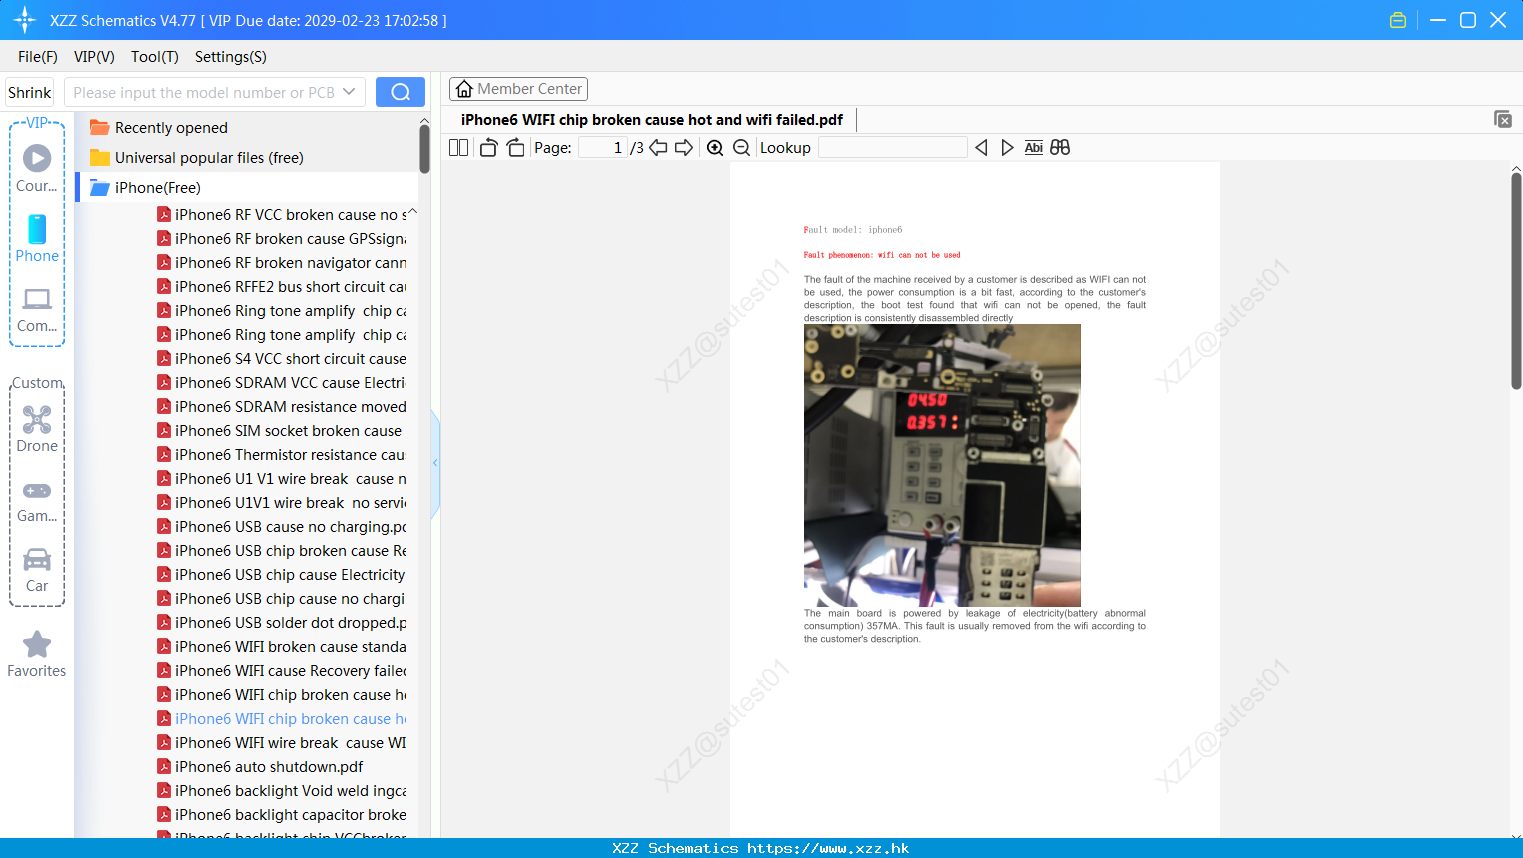Click the binoculars search icon

[1060, 148]
